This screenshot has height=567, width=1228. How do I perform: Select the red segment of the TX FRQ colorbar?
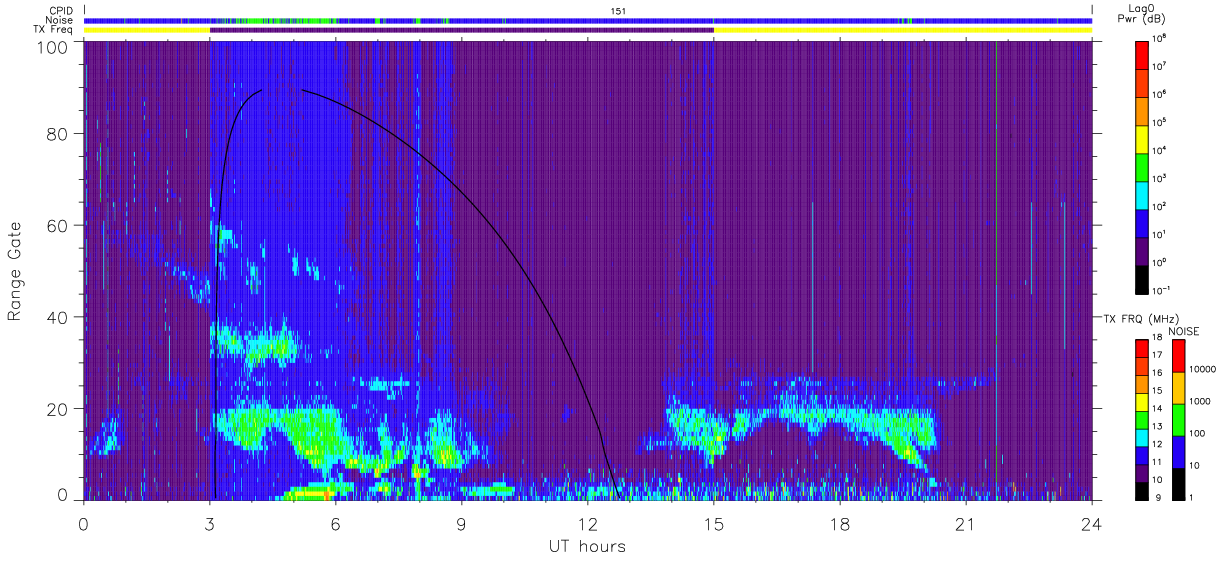click(x=1142, y=349)
